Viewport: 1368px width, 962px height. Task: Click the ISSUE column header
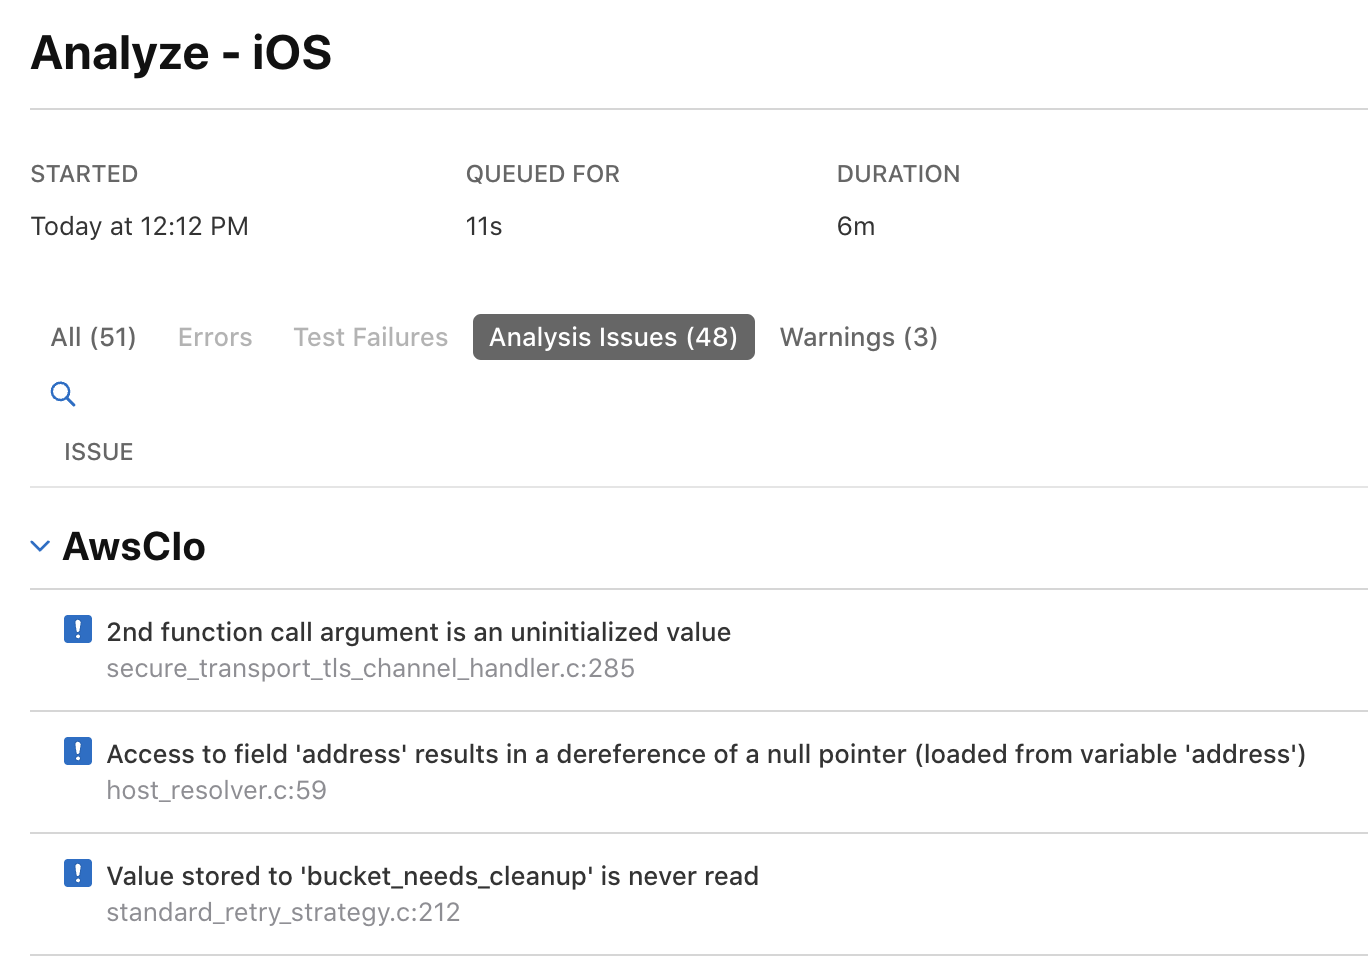98,452
